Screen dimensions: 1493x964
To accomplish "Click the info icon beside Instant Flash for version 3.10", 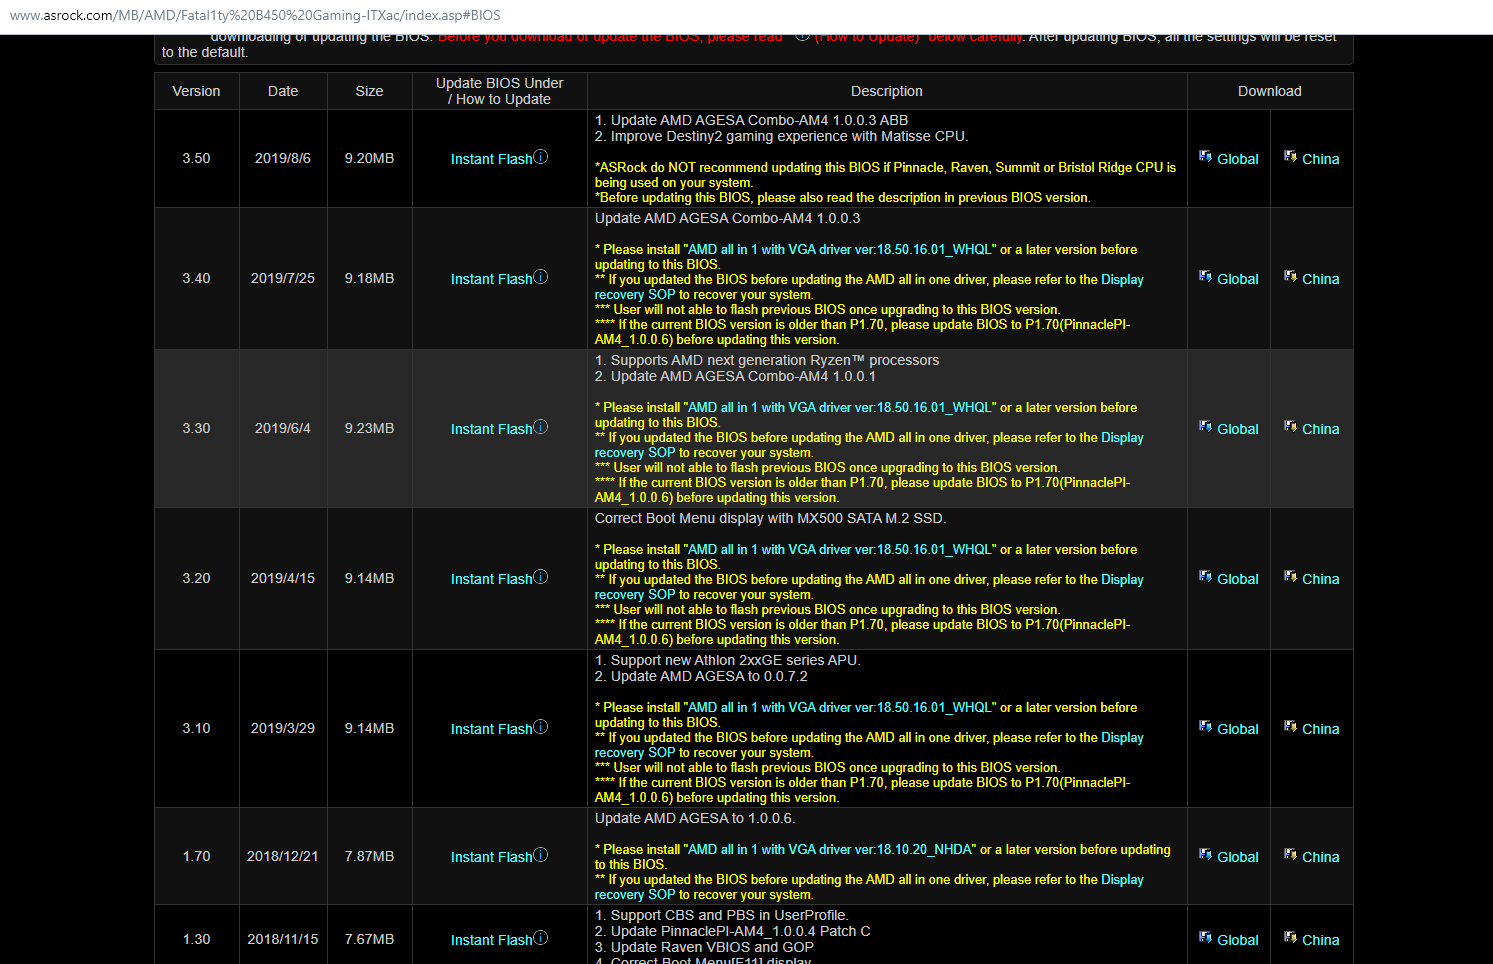I will [x=541, y=727].
